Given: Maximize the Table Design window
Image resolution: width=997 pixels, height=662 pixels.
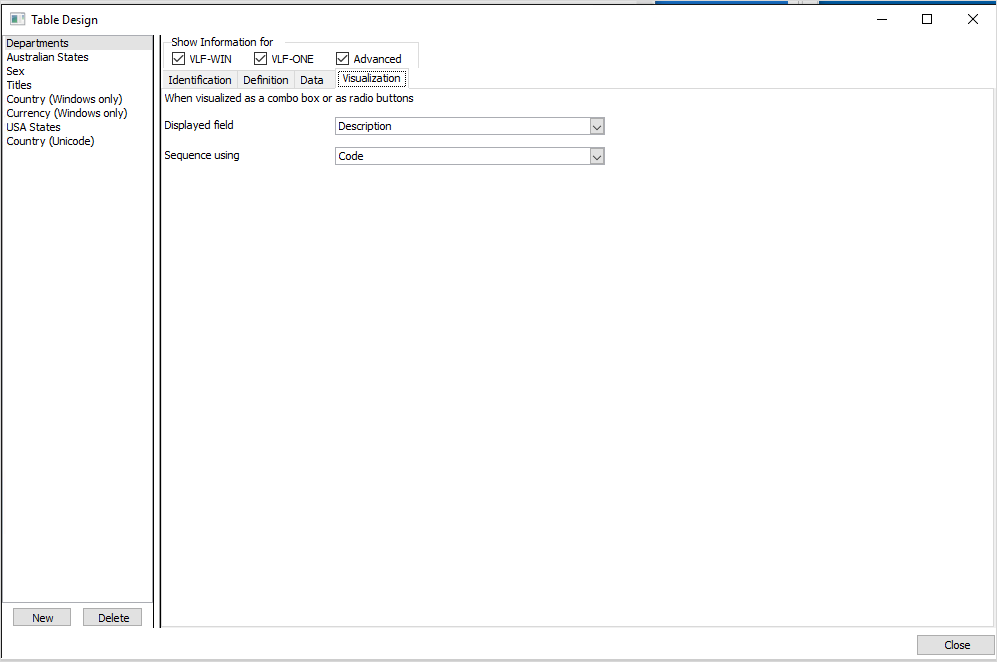Looking at the screenshot, I should pos(927,19).
